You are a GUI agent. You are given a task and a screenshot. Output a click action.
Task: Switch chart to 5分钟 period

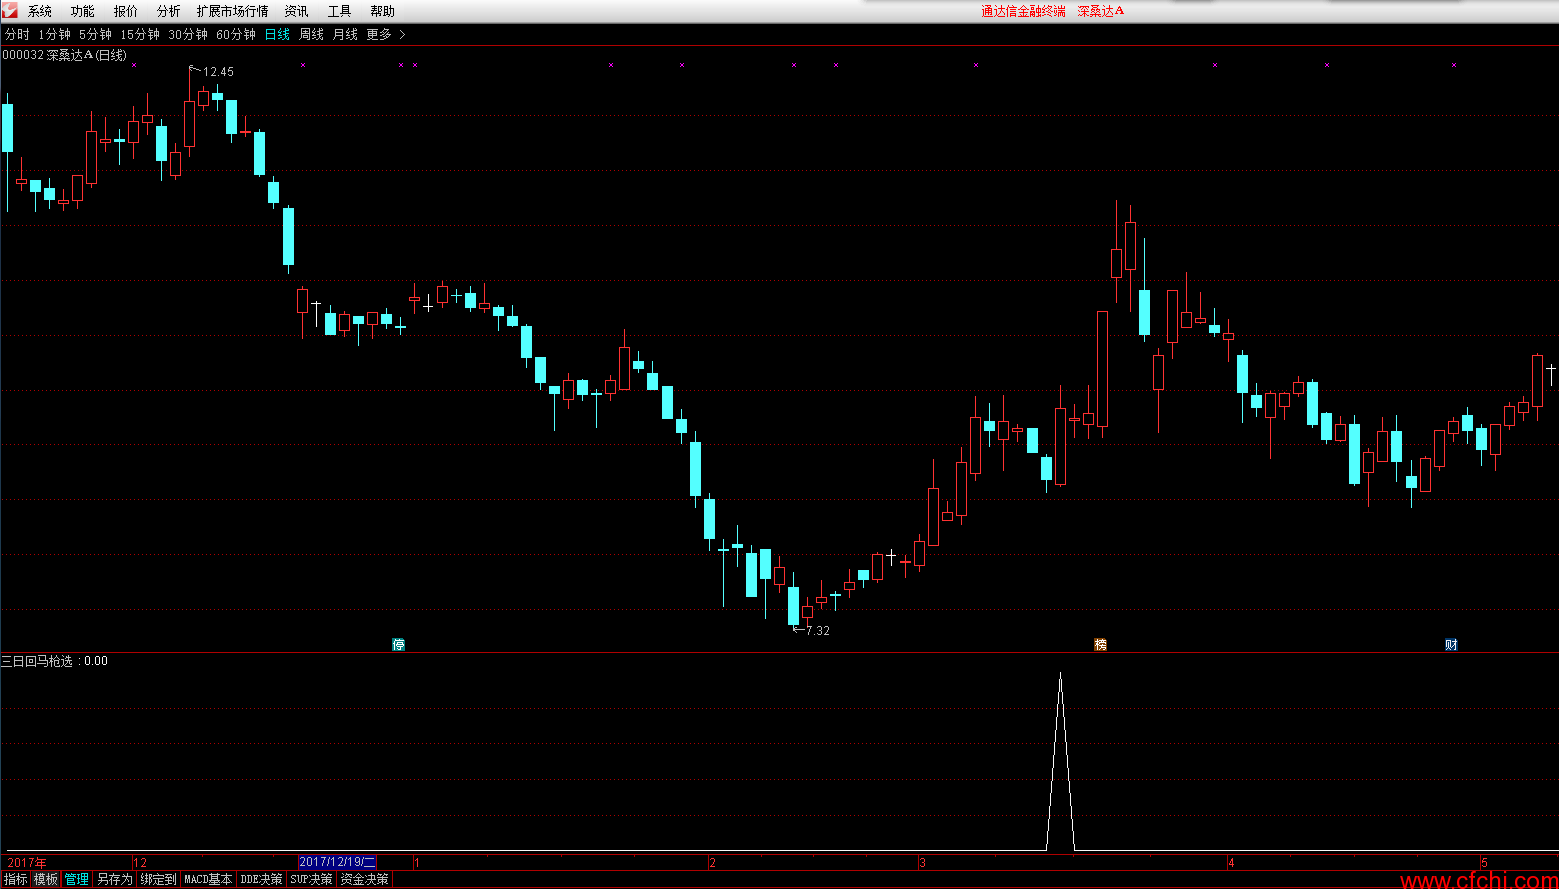(96, 34)
